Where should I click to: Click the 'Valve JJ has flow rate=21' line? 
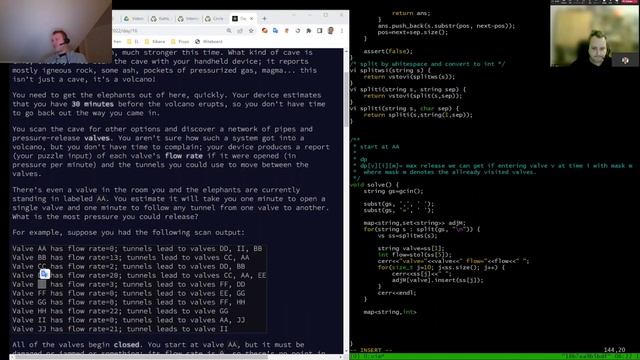(120, 329)
